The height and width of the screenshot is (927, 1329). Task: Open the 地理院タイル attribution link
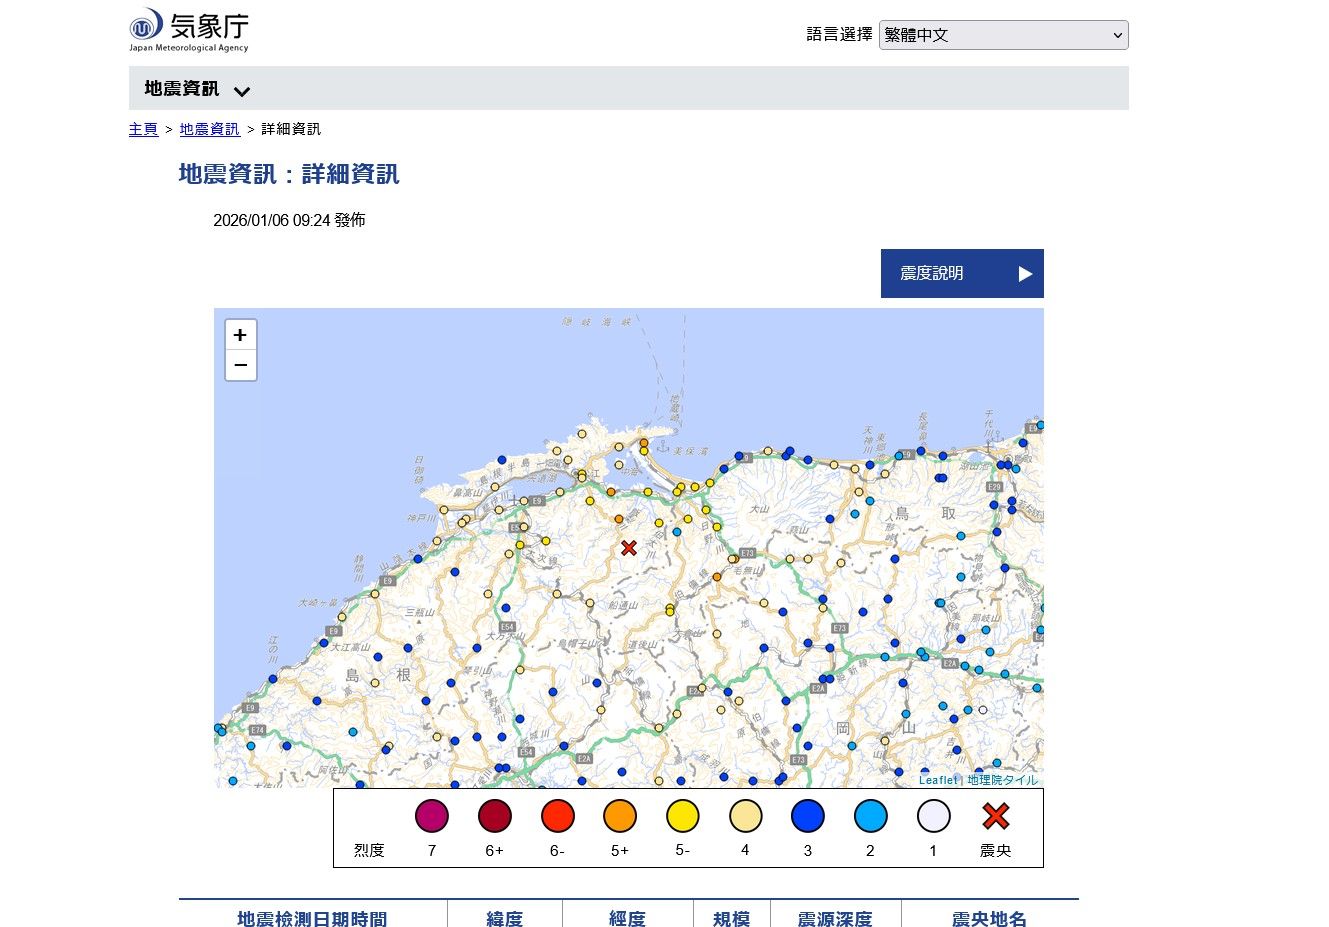(x=1002, y=780)
